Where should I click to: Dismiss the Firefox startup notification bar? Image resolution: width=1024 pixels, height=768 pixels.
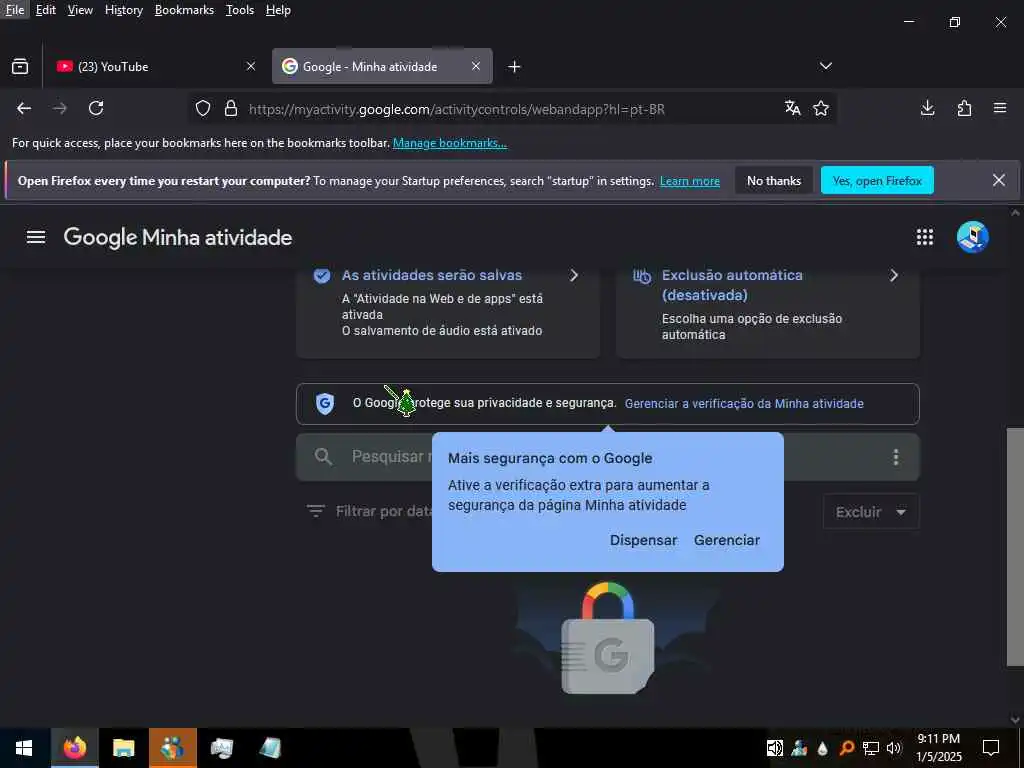click(999, 180)
